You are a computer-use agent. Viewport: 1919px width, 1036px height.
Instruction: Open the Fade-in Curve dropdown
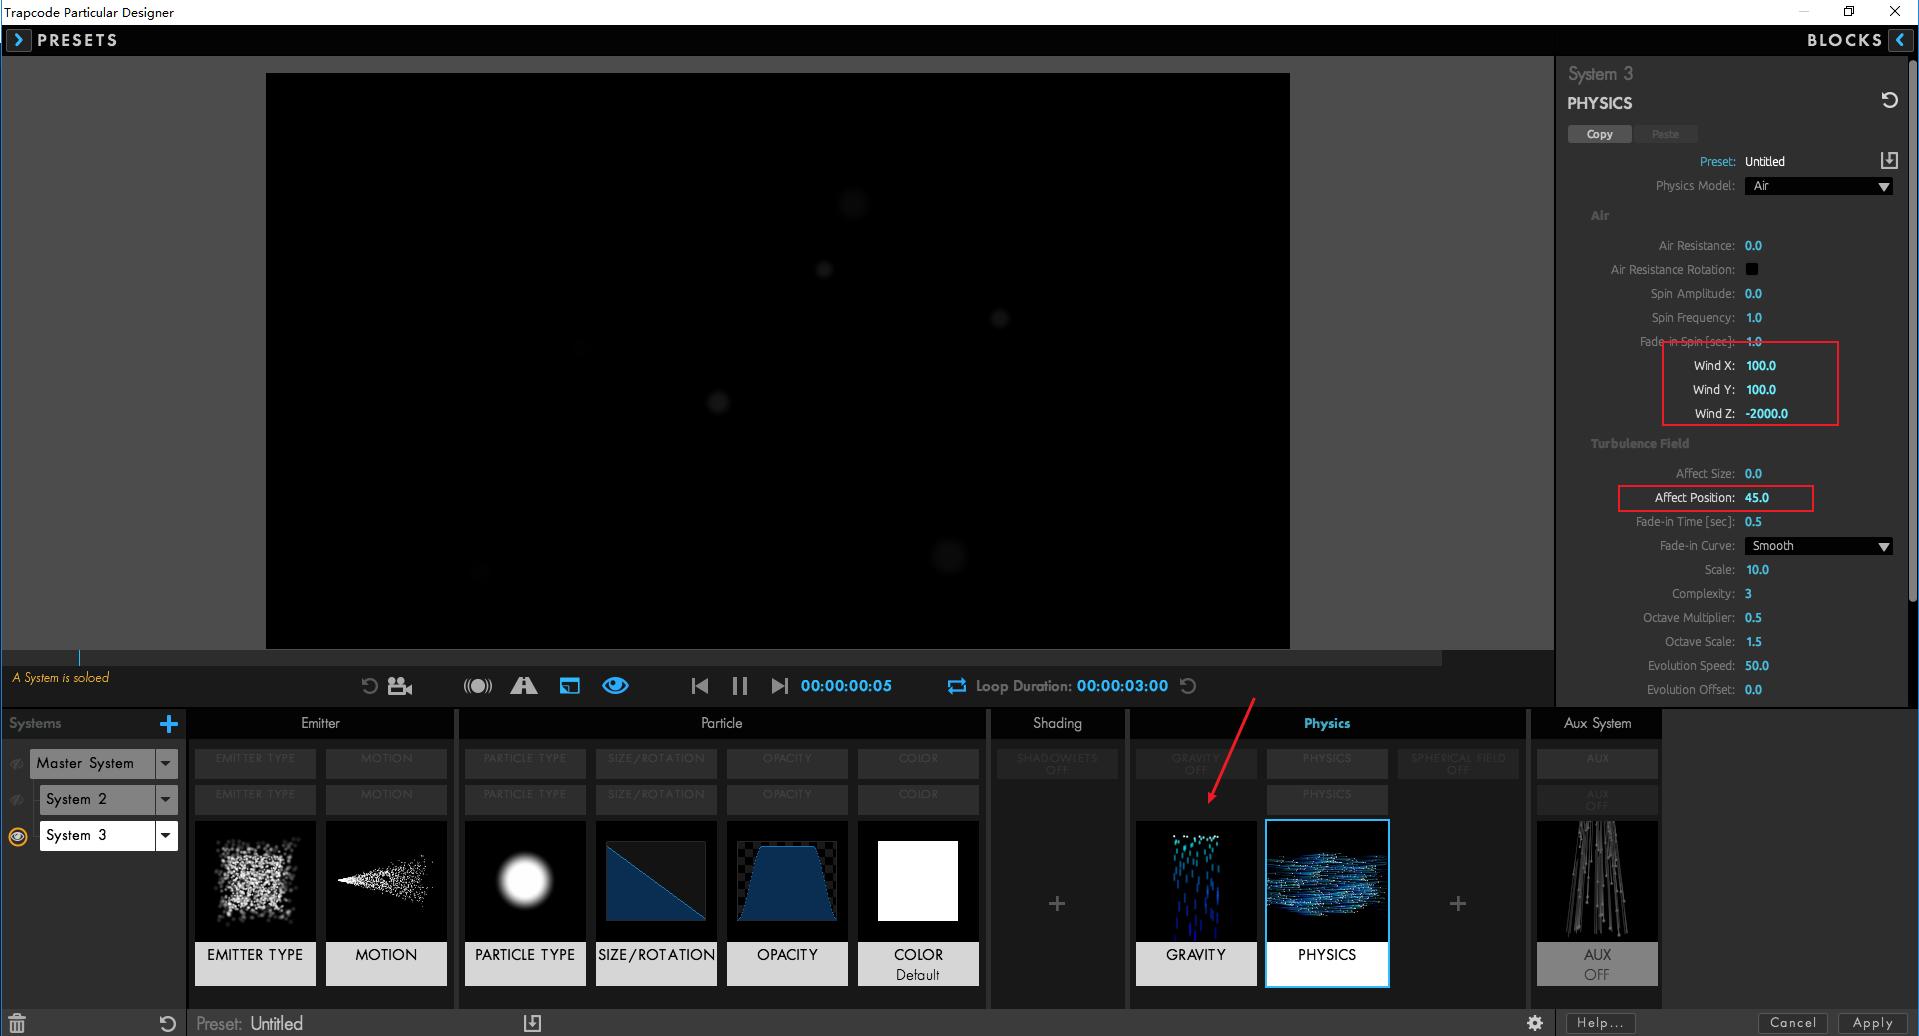coord(1819,546)
